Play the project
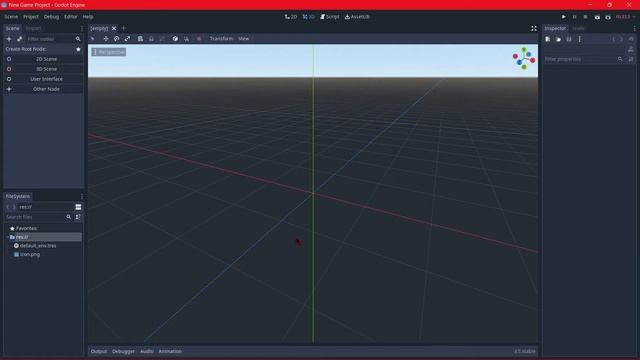Image resolution: width=640 pixels, height=360 pixels. (x=563, y=17)
